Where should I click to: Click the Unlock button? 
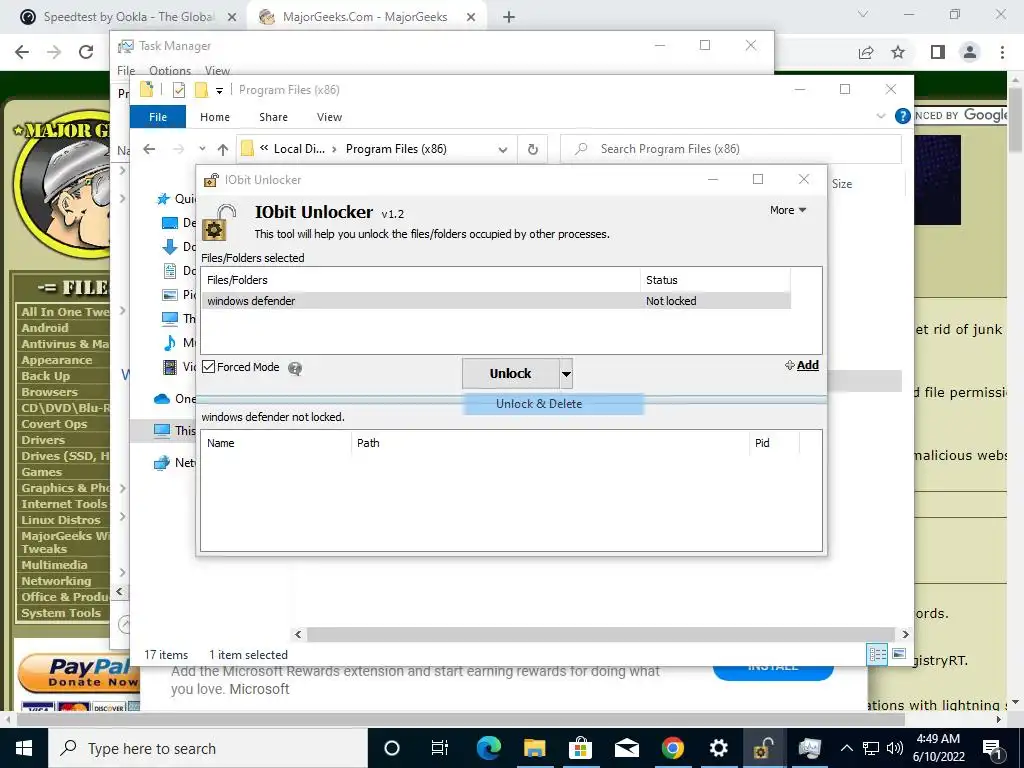[511, 374]
